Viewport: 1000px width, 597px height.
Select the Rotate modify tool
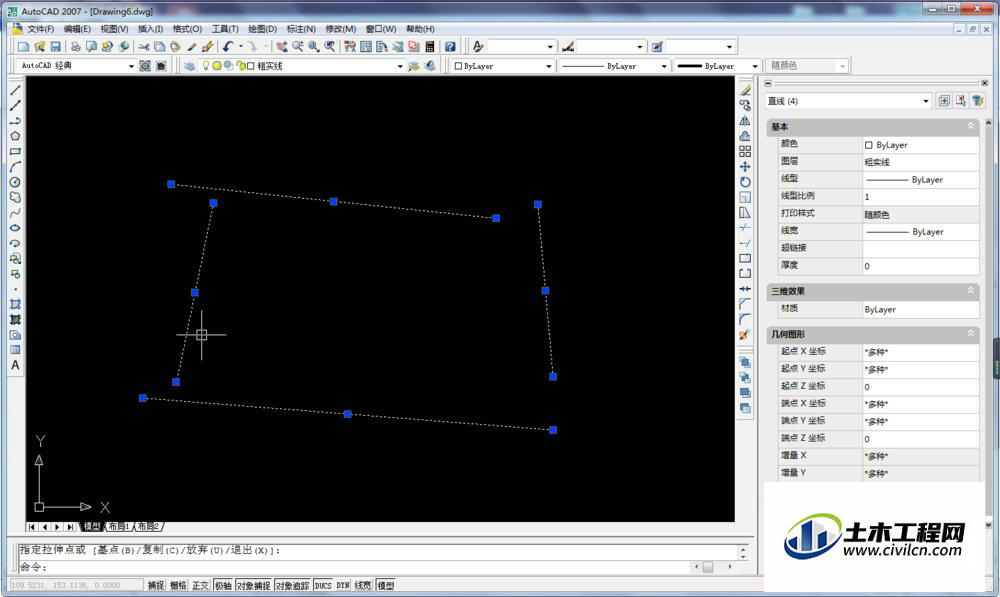(745, 182)
